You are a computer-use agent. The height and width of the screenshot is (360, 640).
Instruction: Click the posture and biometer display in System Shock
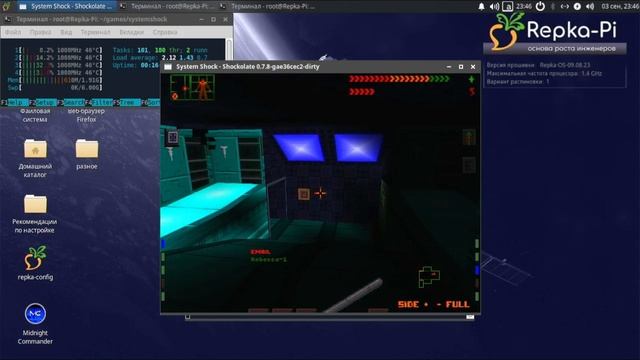tap(192, 87)
